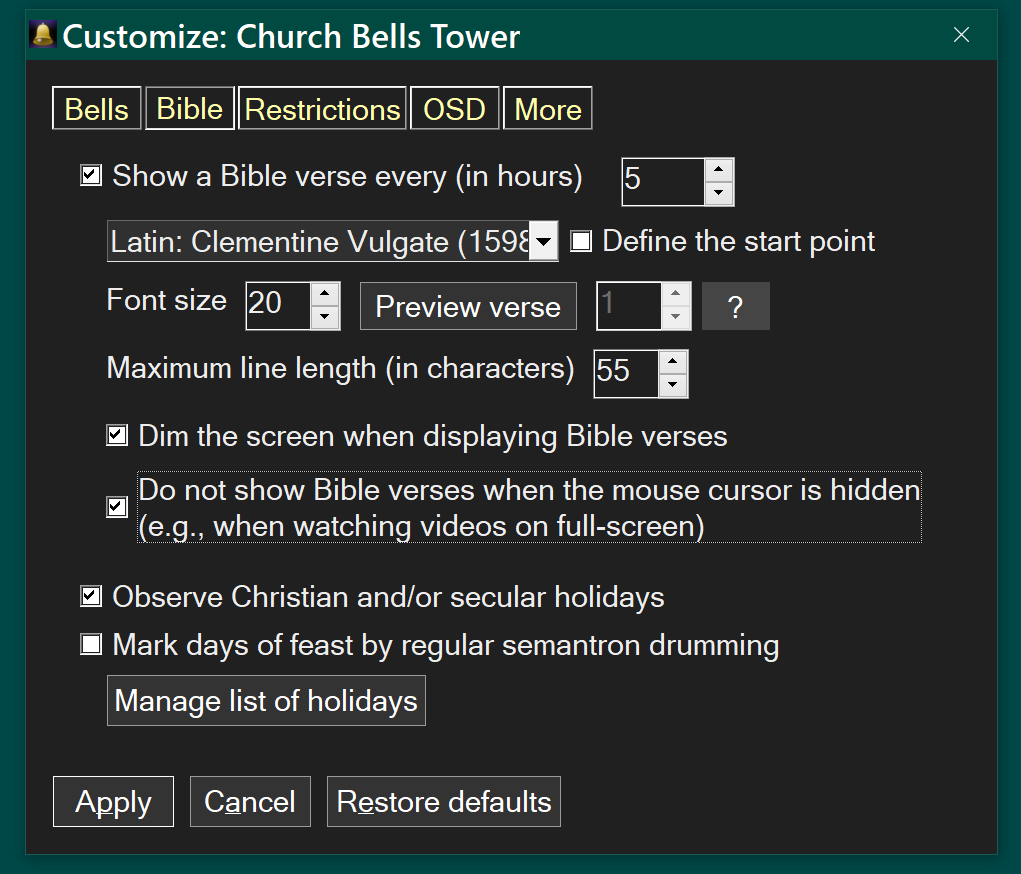Decrease Bible verse hours interval
1021x874 pixels.
coord(719,194)
